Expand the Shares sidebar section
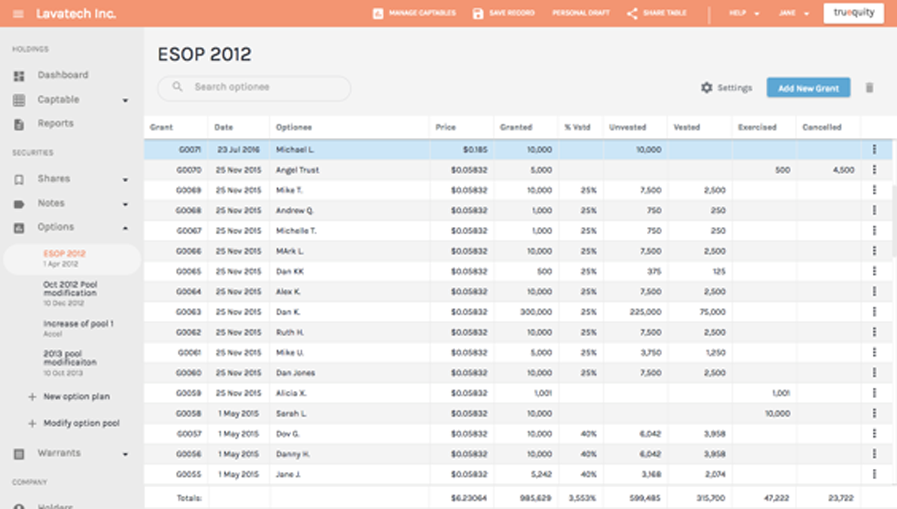 tap(125, 180)
